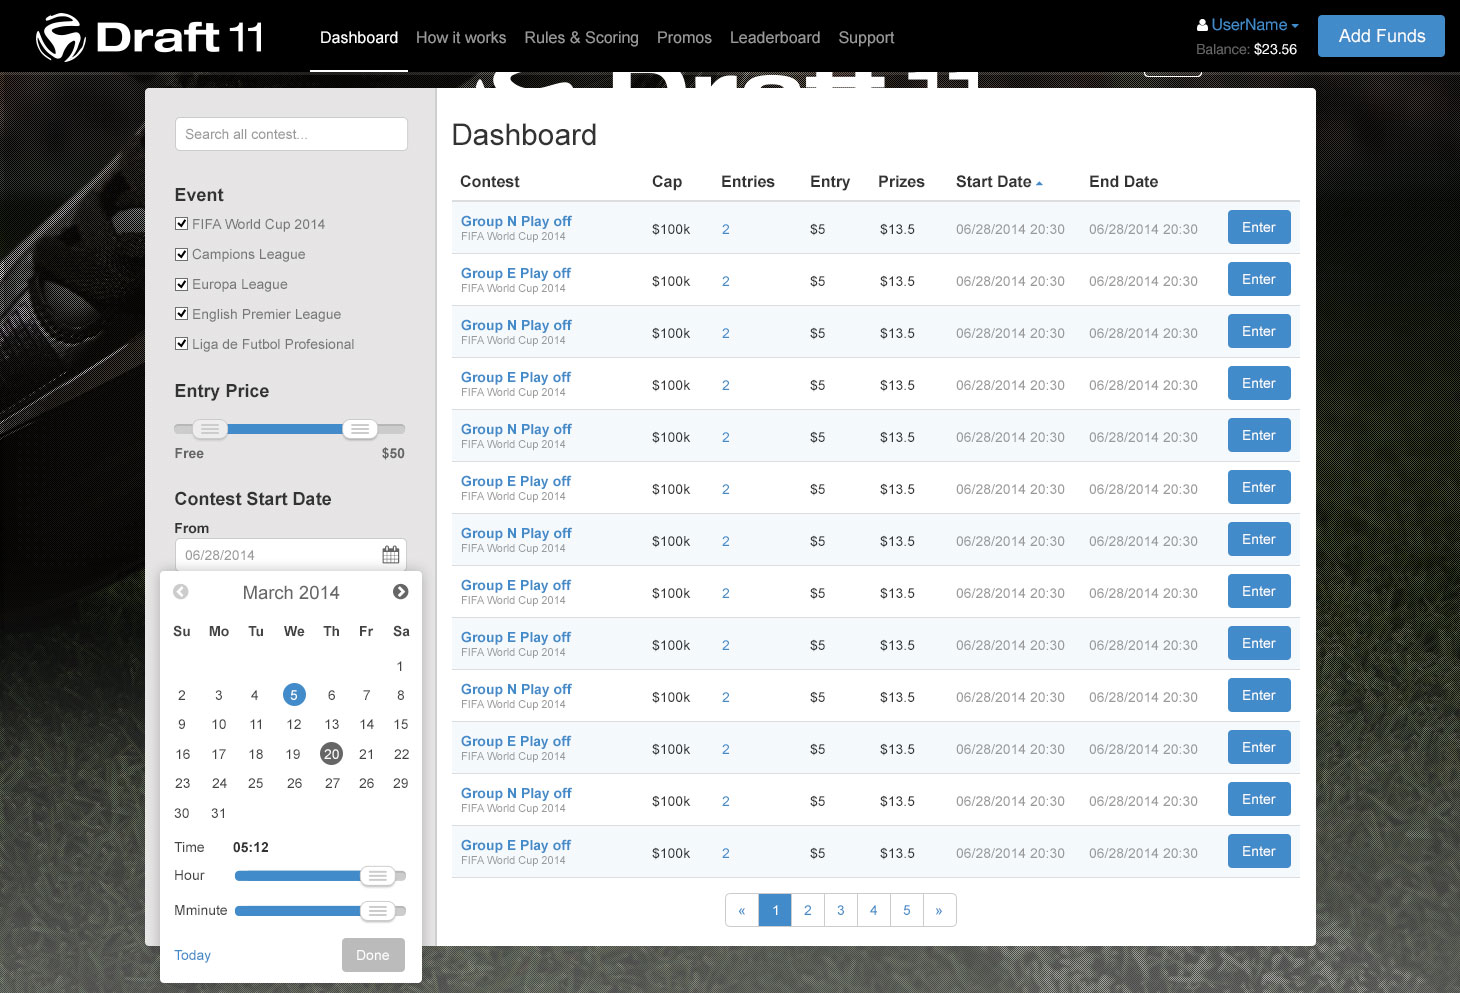Pick March 31 in the calendar
The height and width of the screenshot is (993, 1460).
click(x=218, y=813)
